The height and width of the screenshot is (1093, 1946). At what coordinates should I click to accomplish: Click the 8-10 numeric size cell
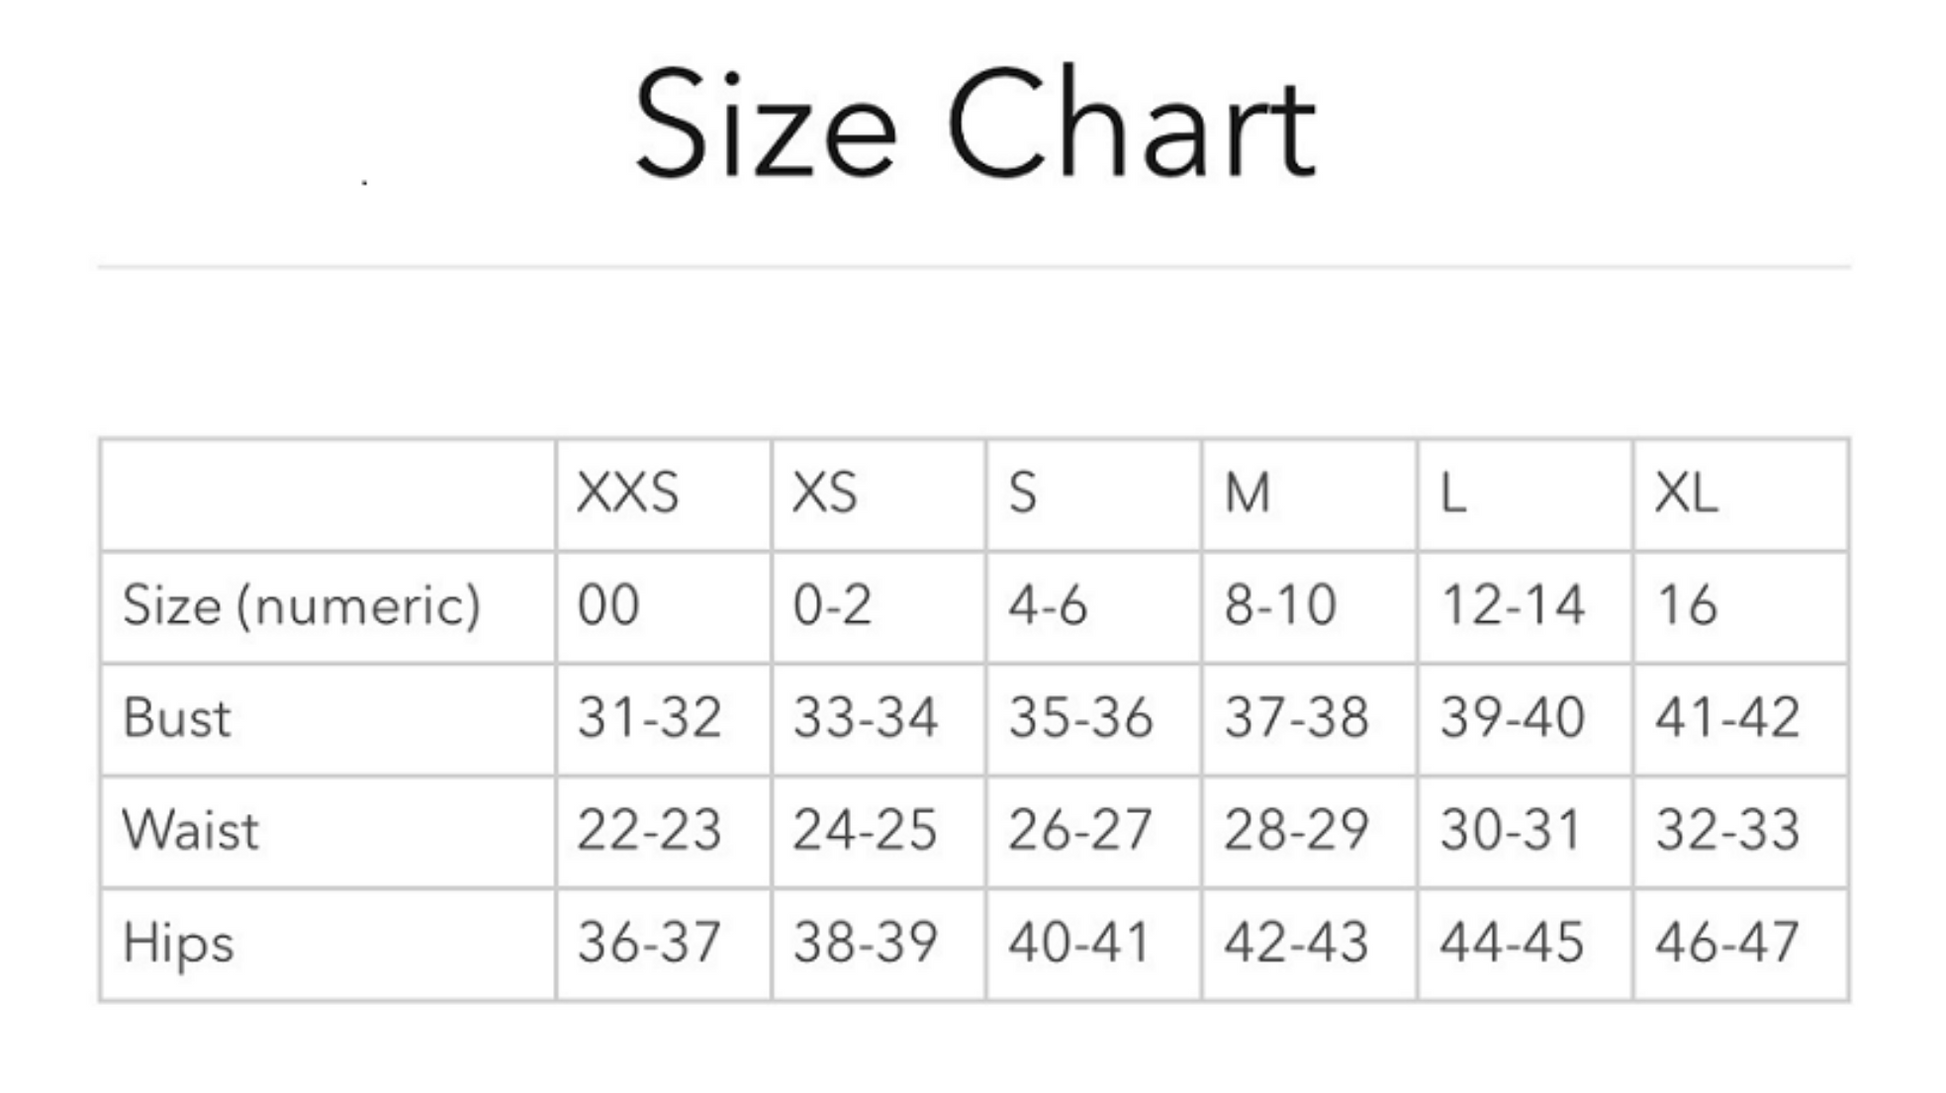click(1280, 605)
